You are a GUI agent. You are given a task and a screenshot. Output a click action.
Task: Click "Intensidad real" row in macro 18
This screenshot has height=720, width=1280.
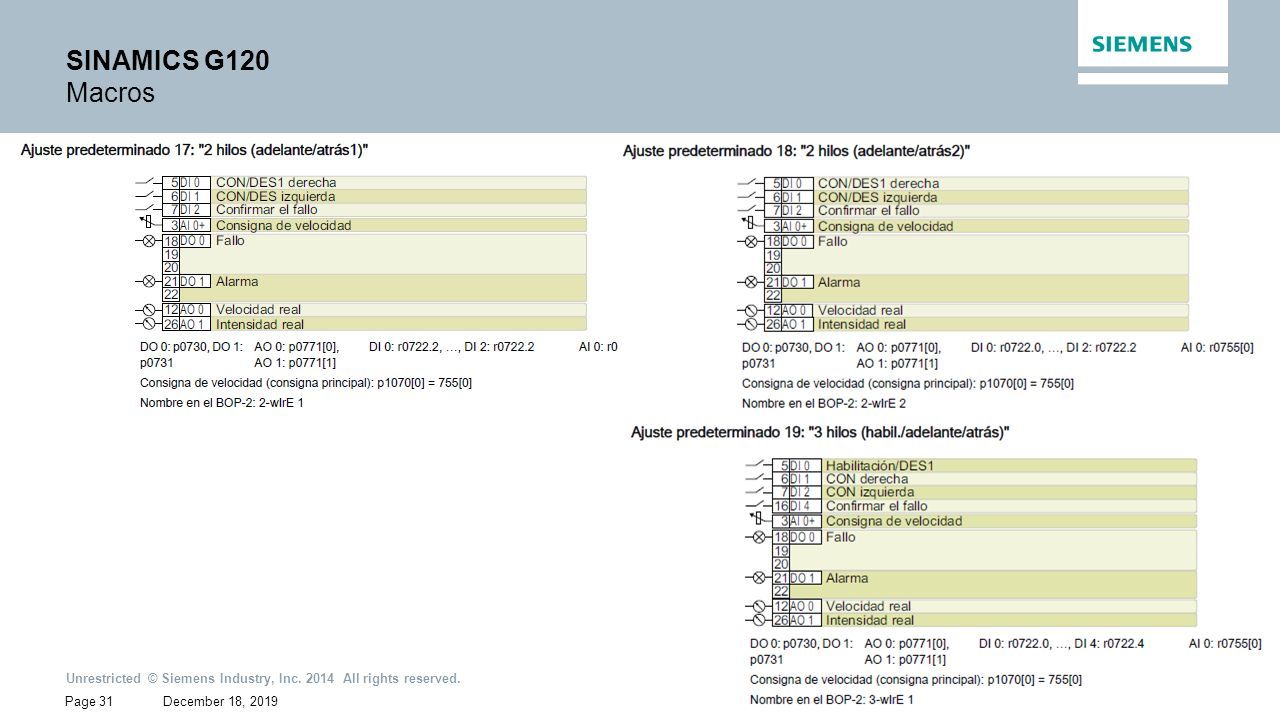pyautogui.click(x=976, y=325)
